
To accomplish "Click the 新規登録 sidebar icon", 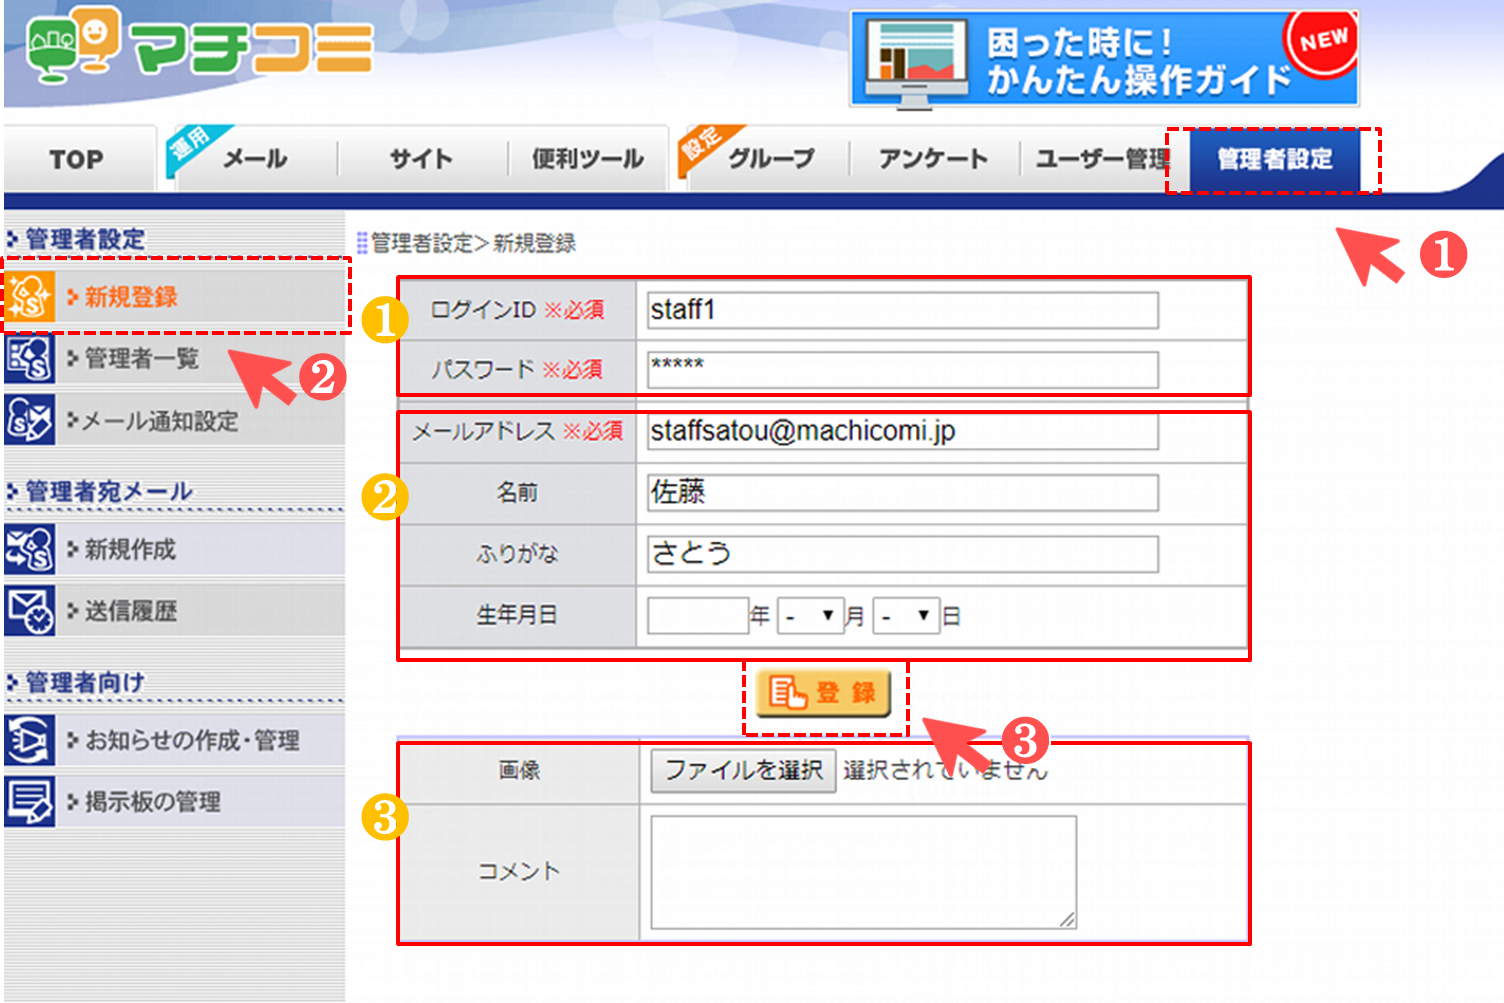I will 29,297.
